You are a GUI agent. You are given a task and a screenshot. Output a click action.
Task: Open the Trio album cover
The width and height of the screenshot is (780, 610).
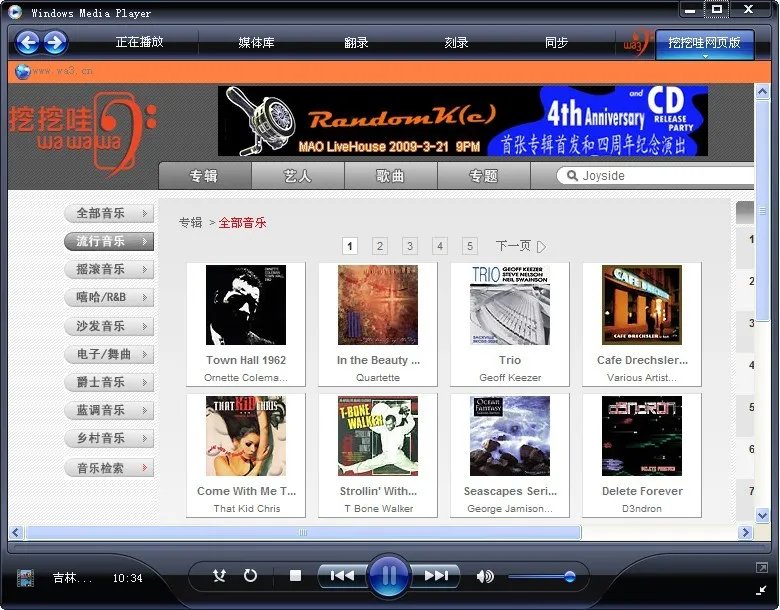click(510, 305)
